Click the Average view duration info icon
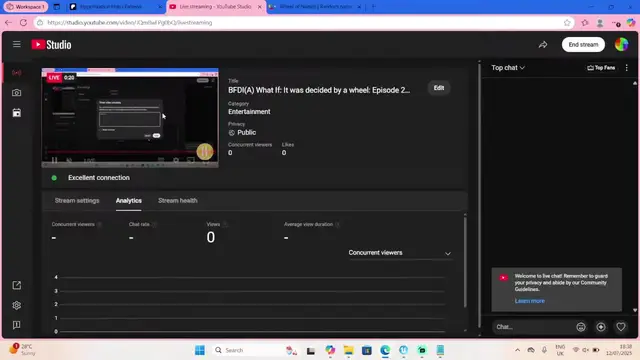Screen dimensions: 640x360 click(x=337, y=224)
